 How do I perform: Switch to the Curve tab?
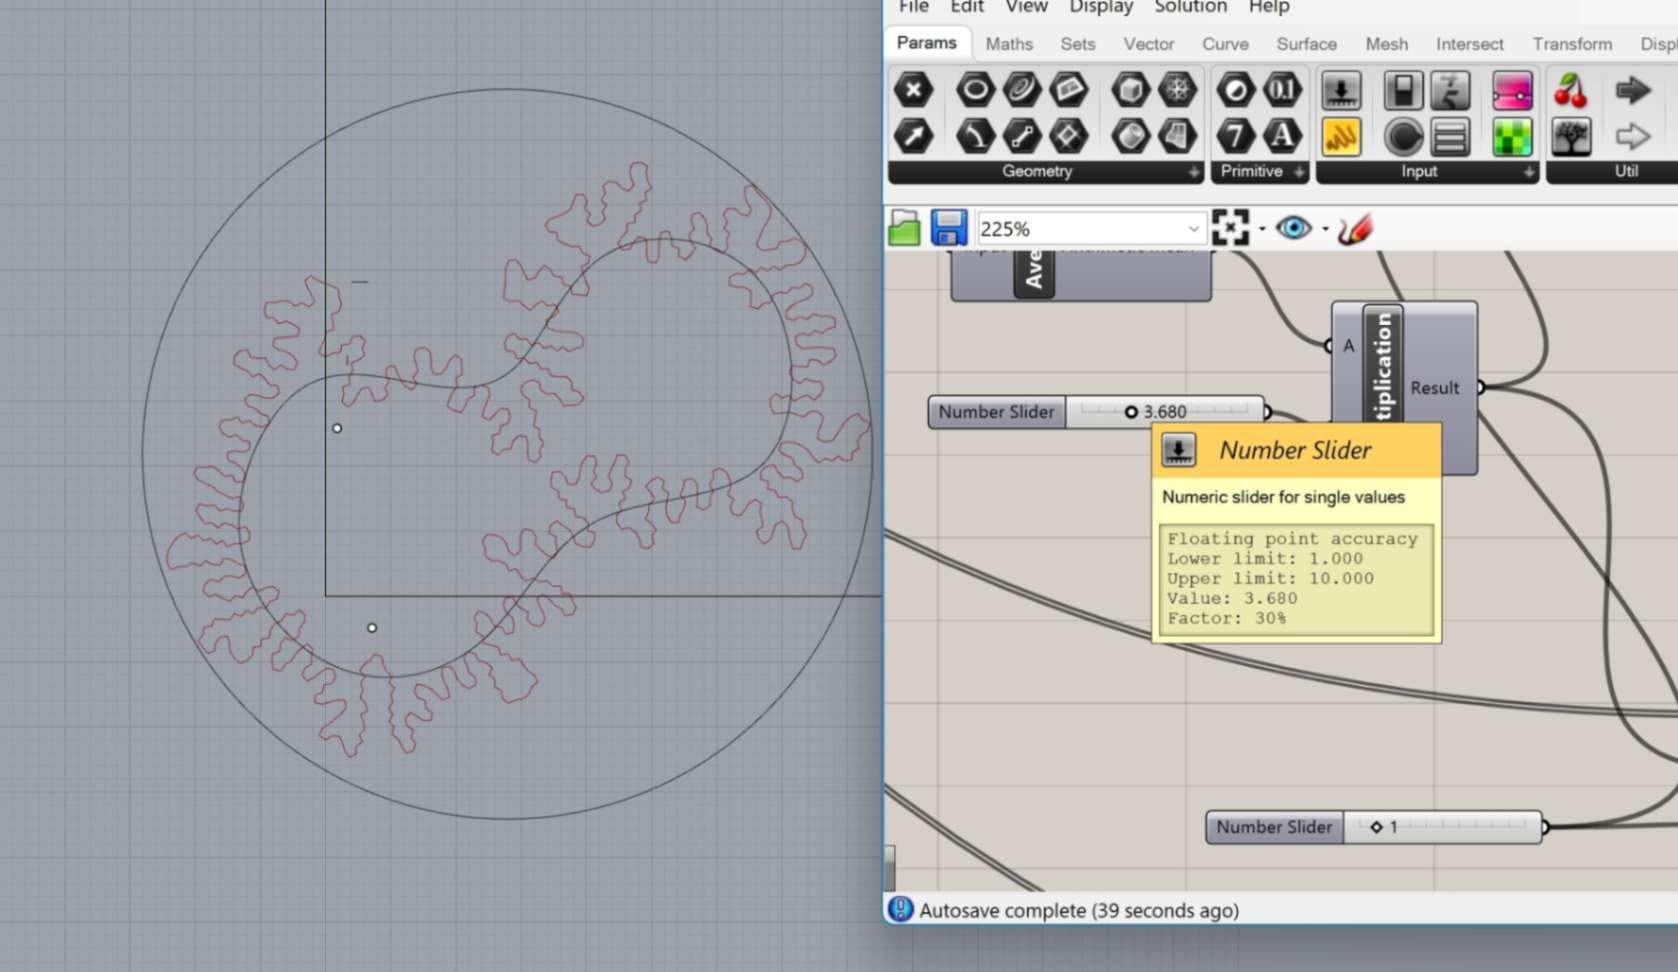[x=1225, y=44]
